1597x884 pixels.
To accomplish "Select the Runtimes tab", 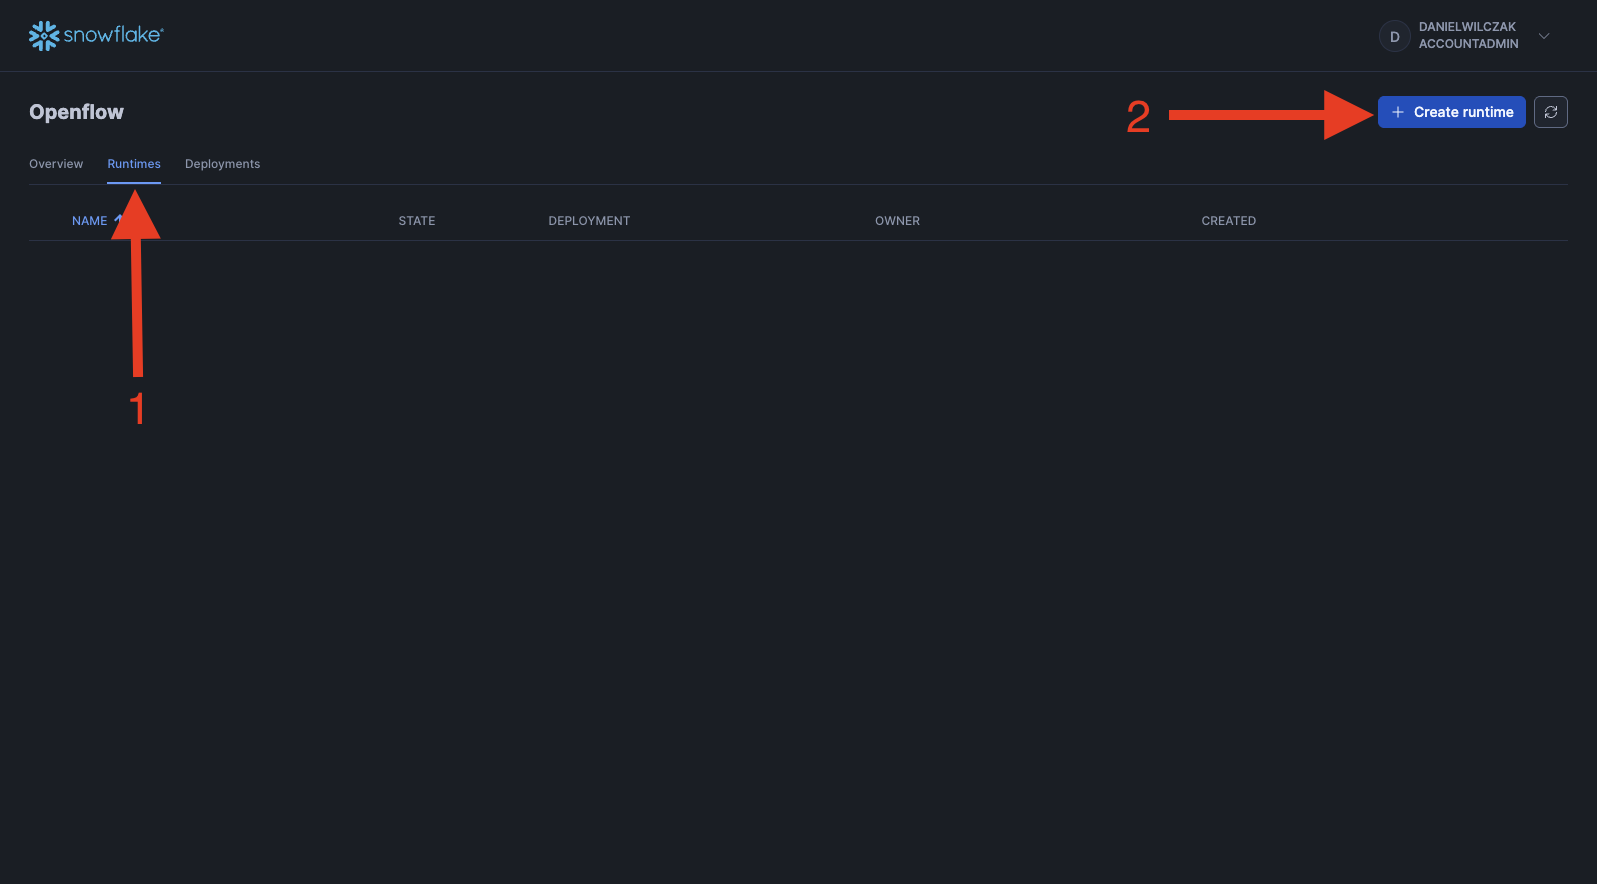I will click(x=134, y=164).
